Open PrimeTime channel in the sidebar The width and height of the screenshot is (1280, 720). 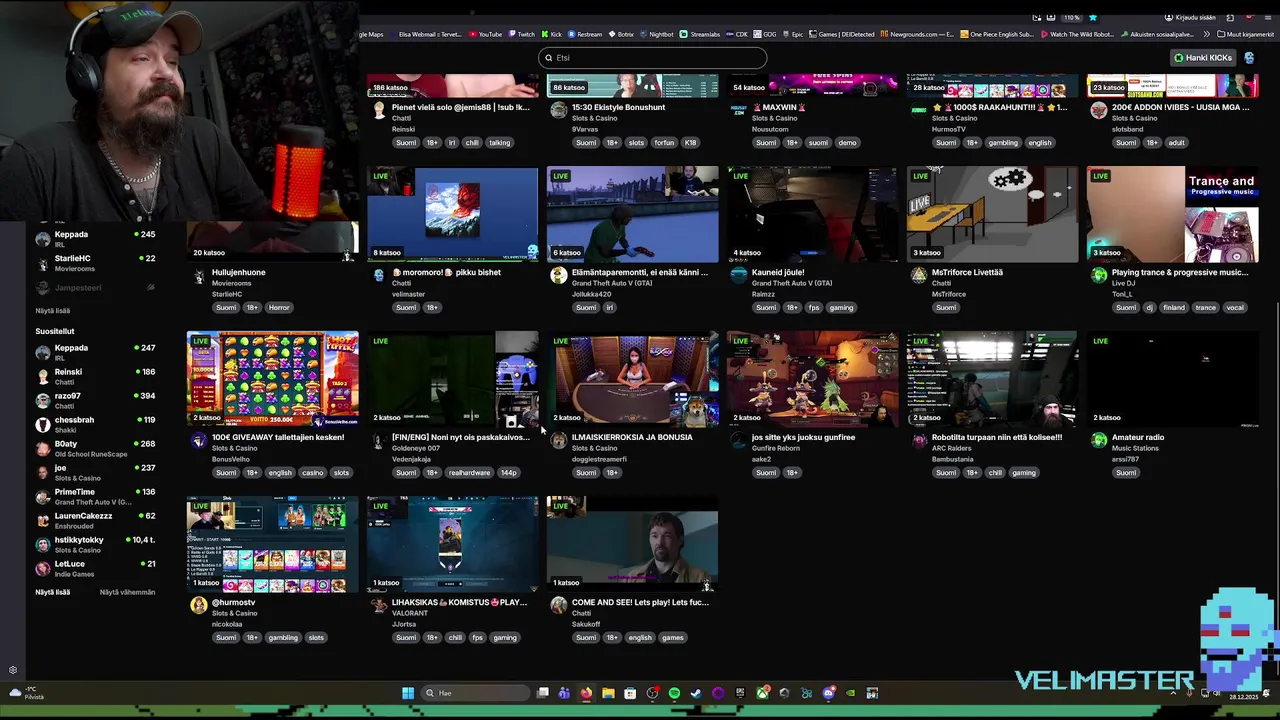[95, 496]
